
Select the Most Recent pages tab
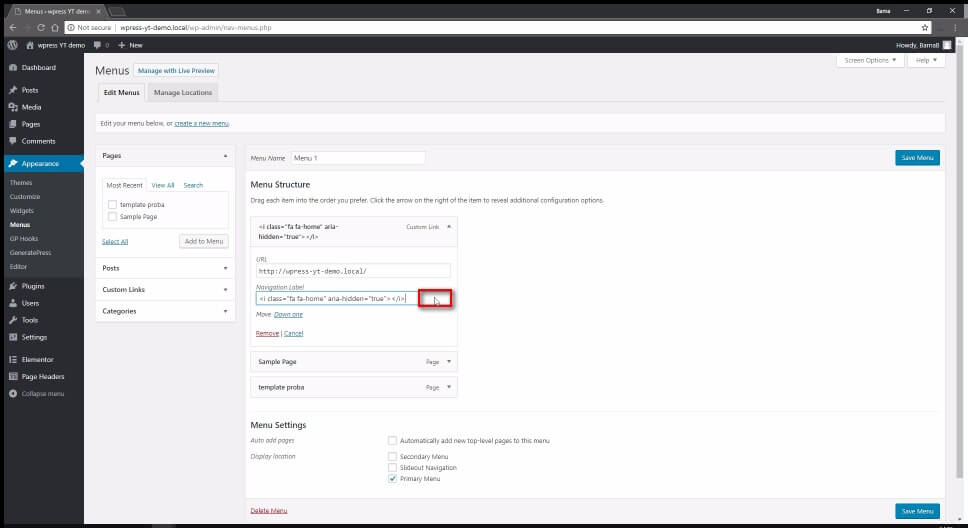pos(124,185)
